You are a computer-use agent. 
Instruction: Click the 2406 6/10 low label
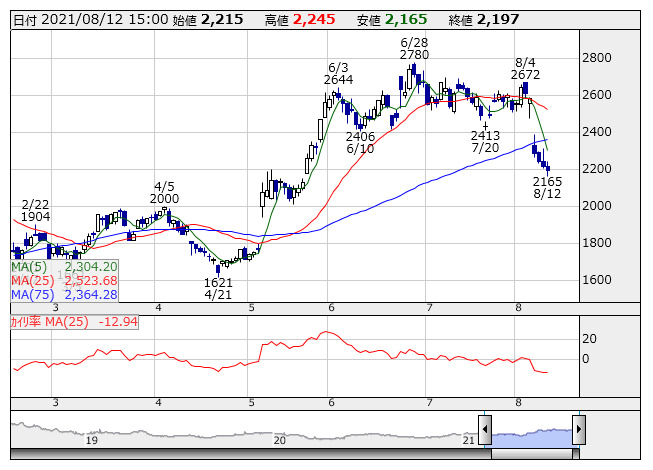click(360, 142)
